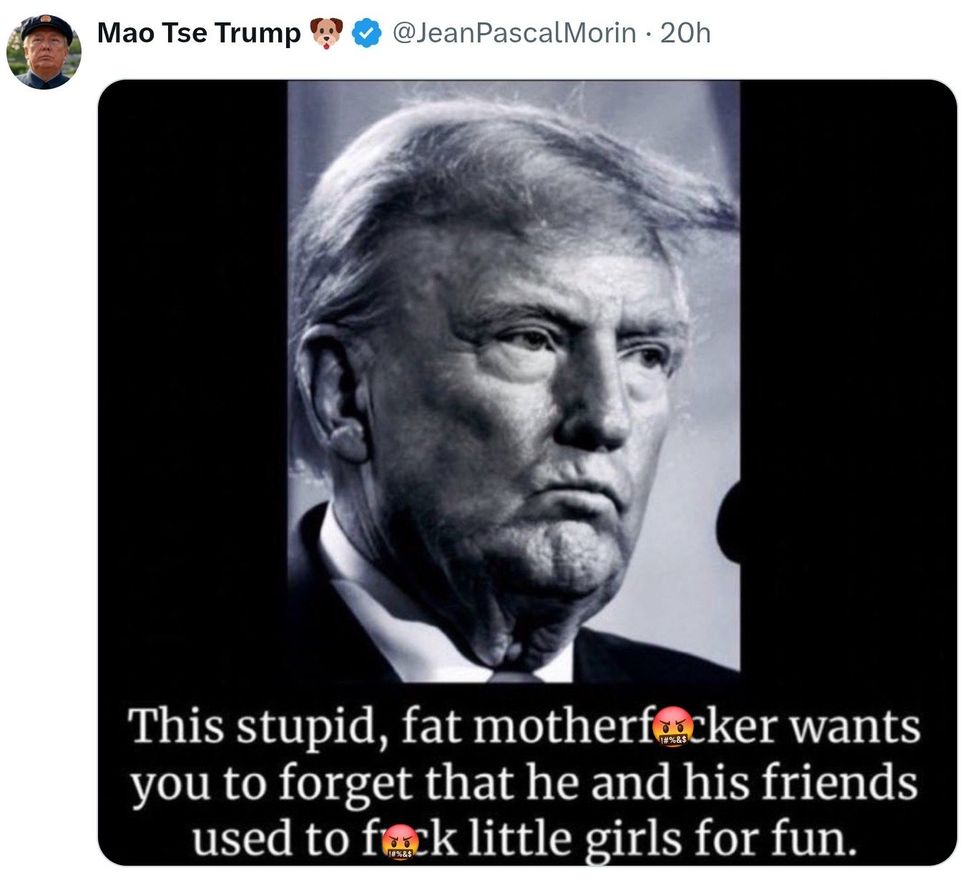The height and width of the screenshot is (886, 980).
Task: Open the black-and-white portrait photo
Action: 514,381
